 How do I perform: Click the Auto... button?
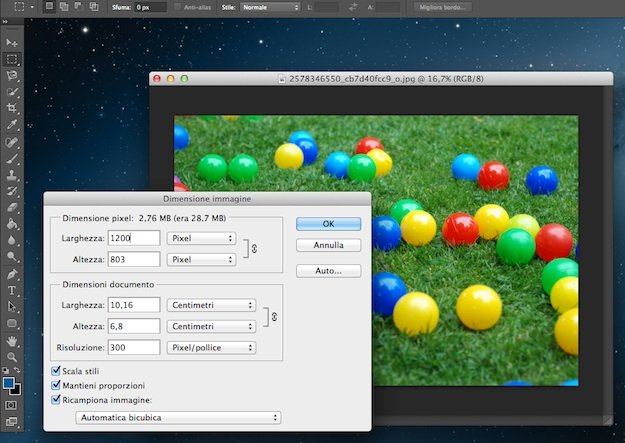328,271
